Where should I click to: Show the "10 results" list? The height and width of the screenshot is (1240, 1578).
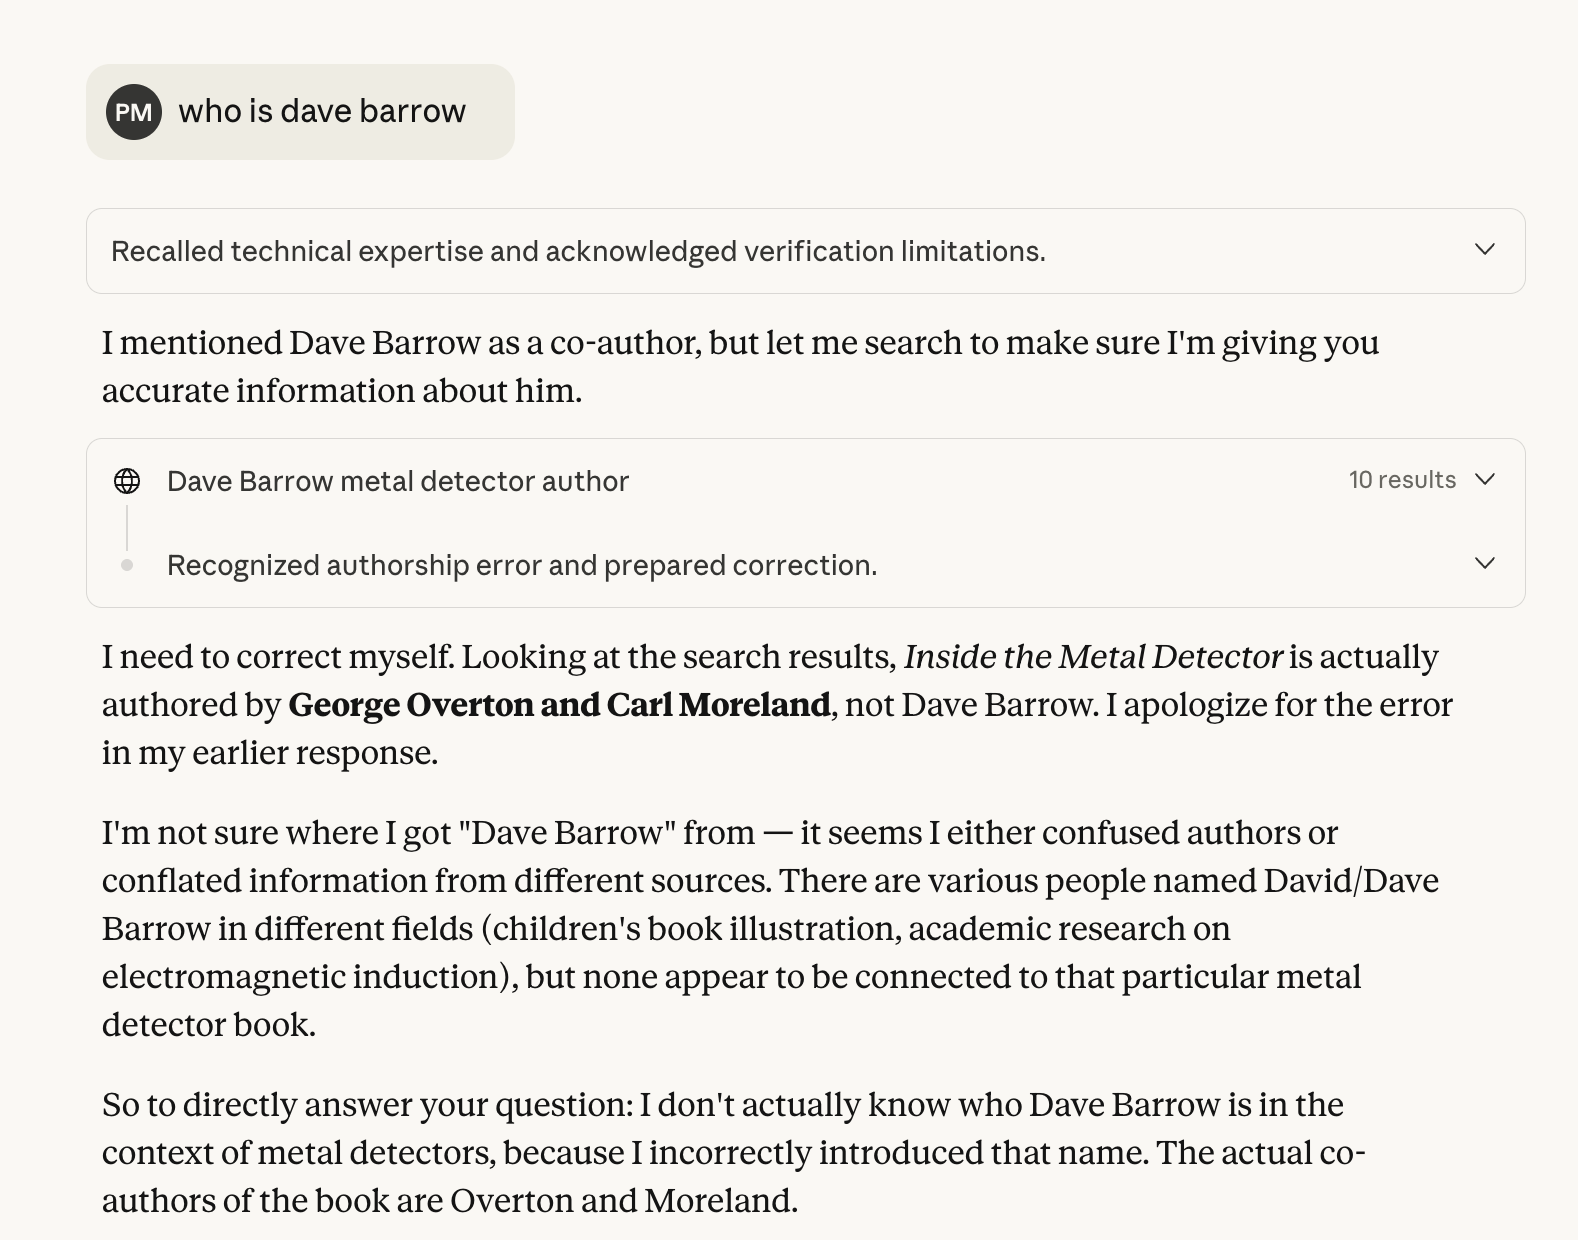point(1401,480)
